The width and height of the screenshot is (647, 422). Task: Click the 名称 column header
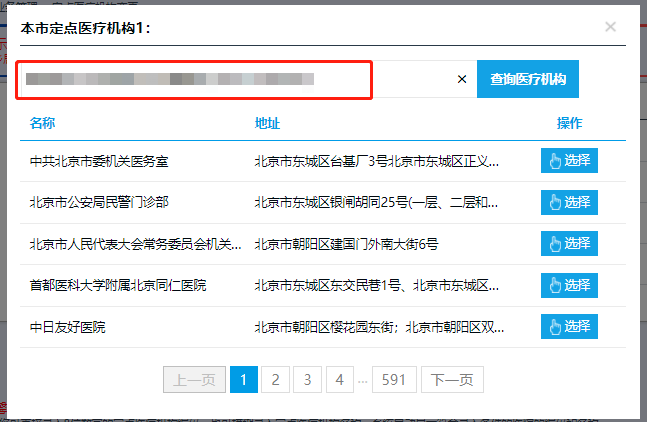(42, 123)
